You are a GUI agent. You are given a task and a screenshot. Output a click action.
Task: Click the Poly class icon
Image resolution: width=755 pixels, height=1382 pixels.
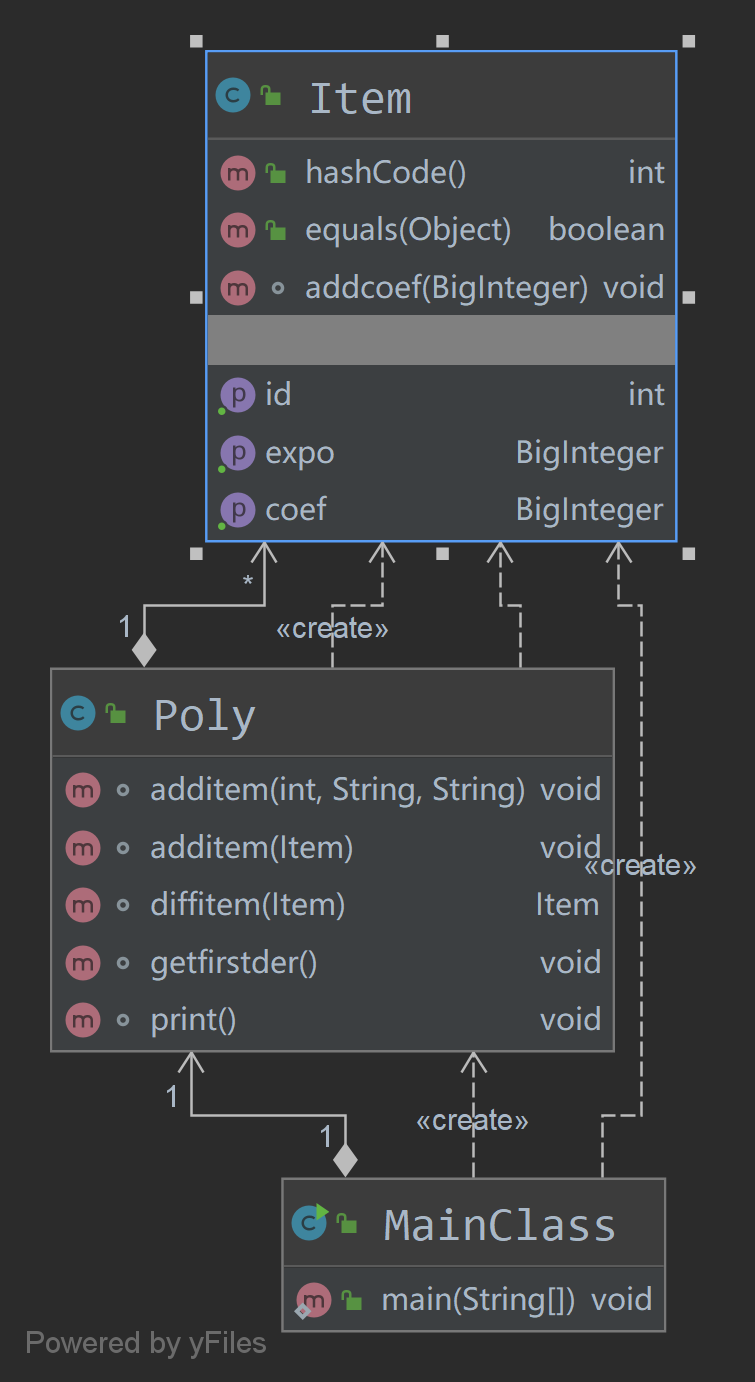tap(78, 714)
